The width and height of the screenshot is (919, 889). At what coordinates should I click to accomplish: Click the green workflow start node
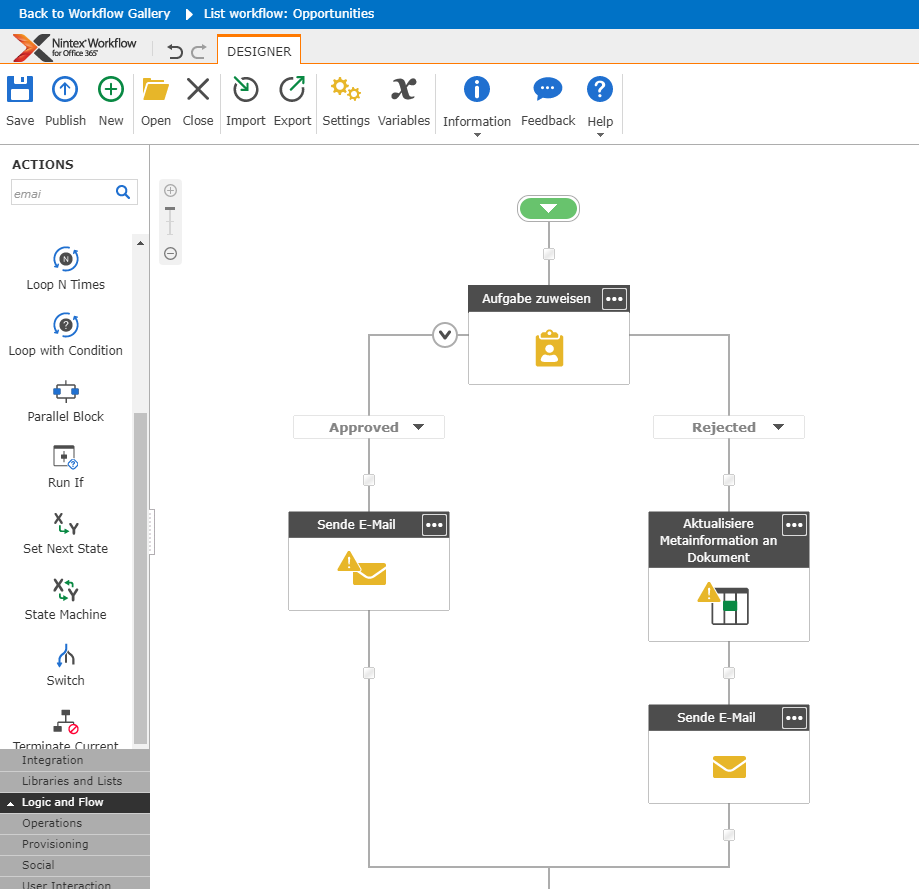(549, 209)
